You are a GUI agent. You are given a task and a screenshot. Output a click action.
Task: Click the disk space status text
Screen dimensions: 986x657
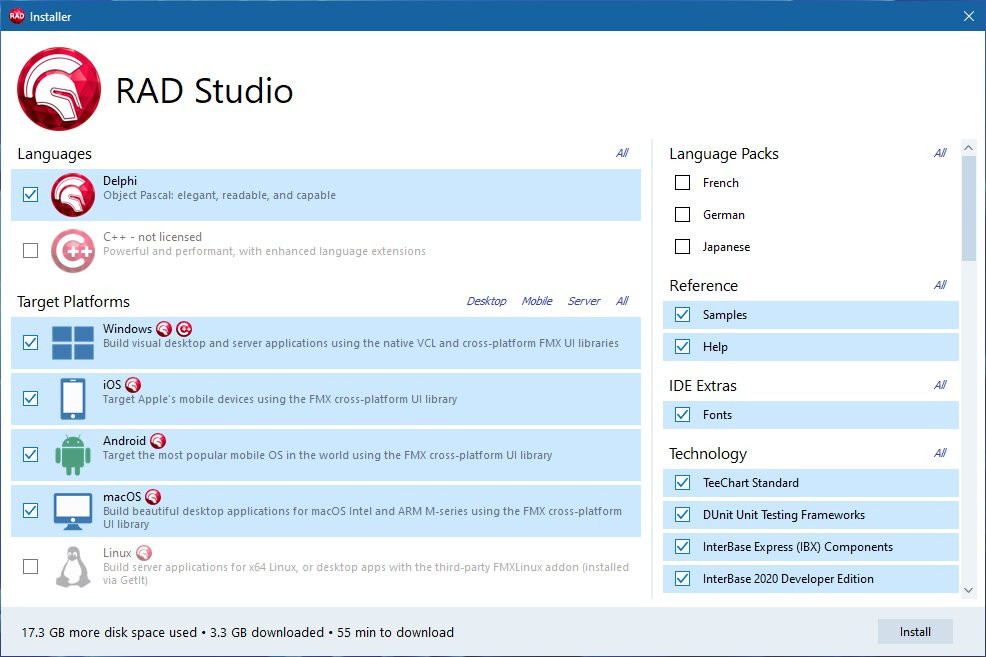coord(238,632)
